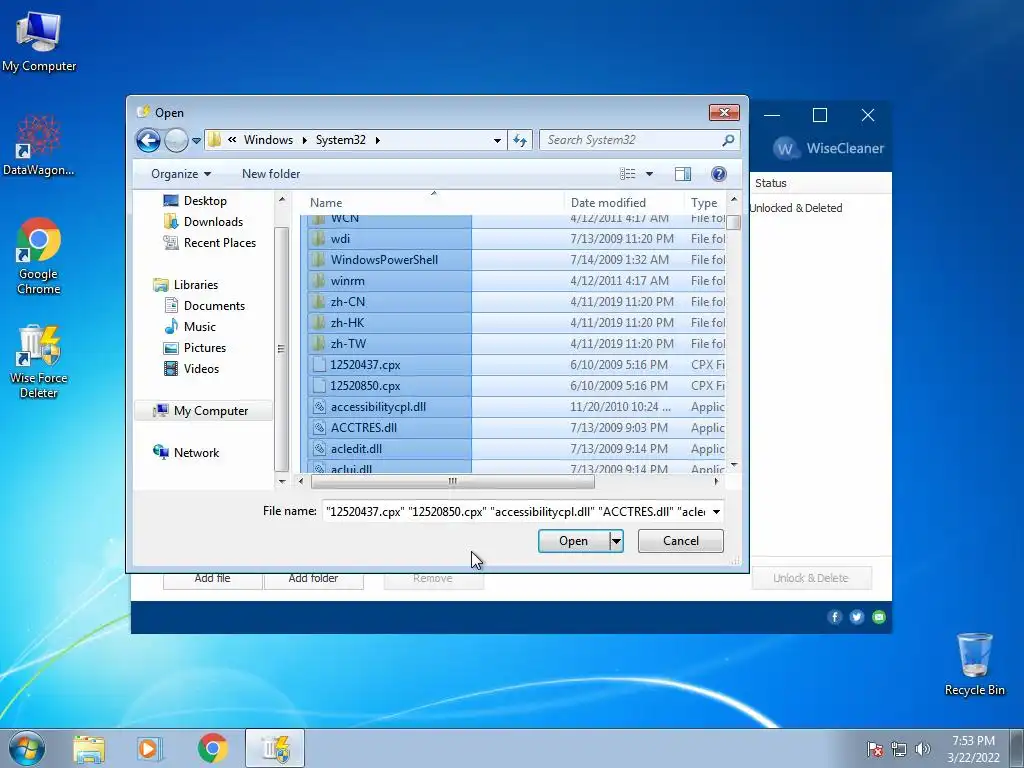Open Documents library in navigation pane
Screen dimensions: 1024x768
214,306
